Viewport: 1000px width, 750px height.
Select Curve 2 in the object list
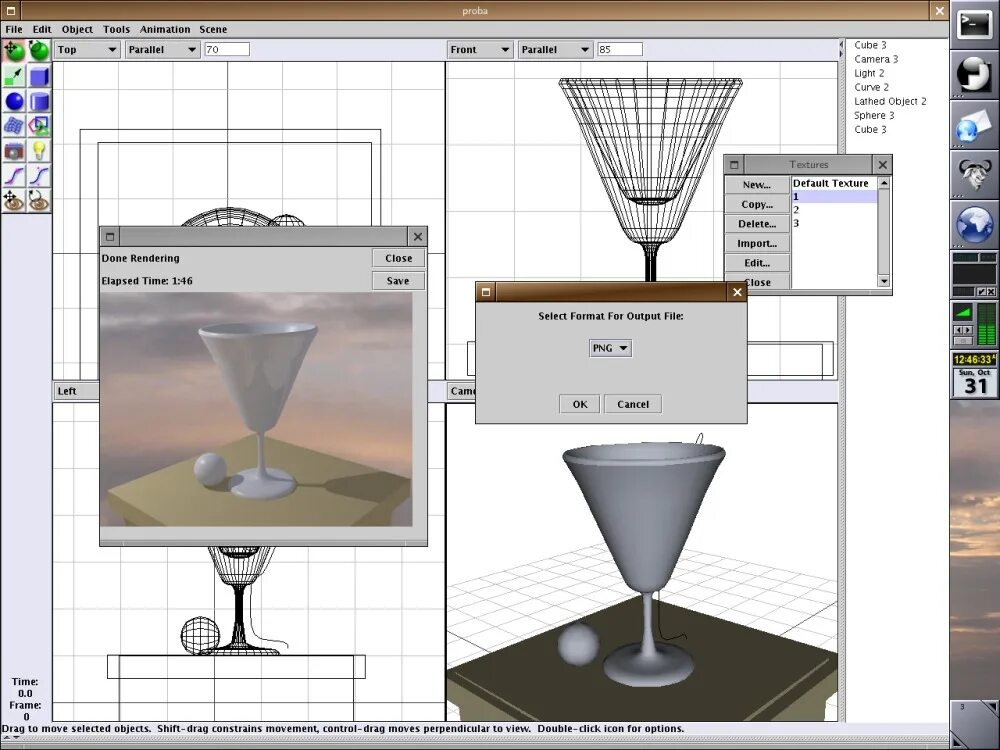tap(871, 87)
